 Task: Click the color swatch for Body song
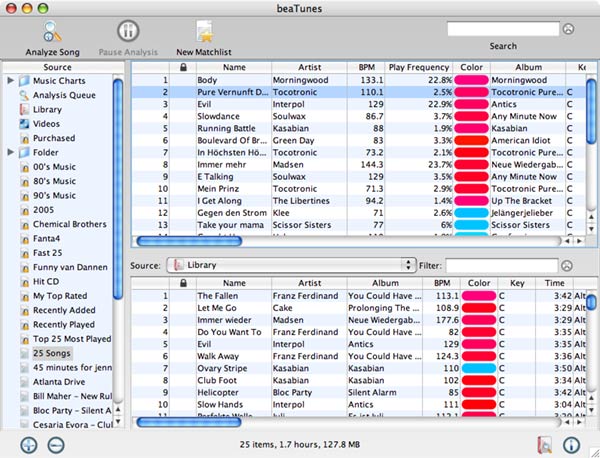coord(472,80)
